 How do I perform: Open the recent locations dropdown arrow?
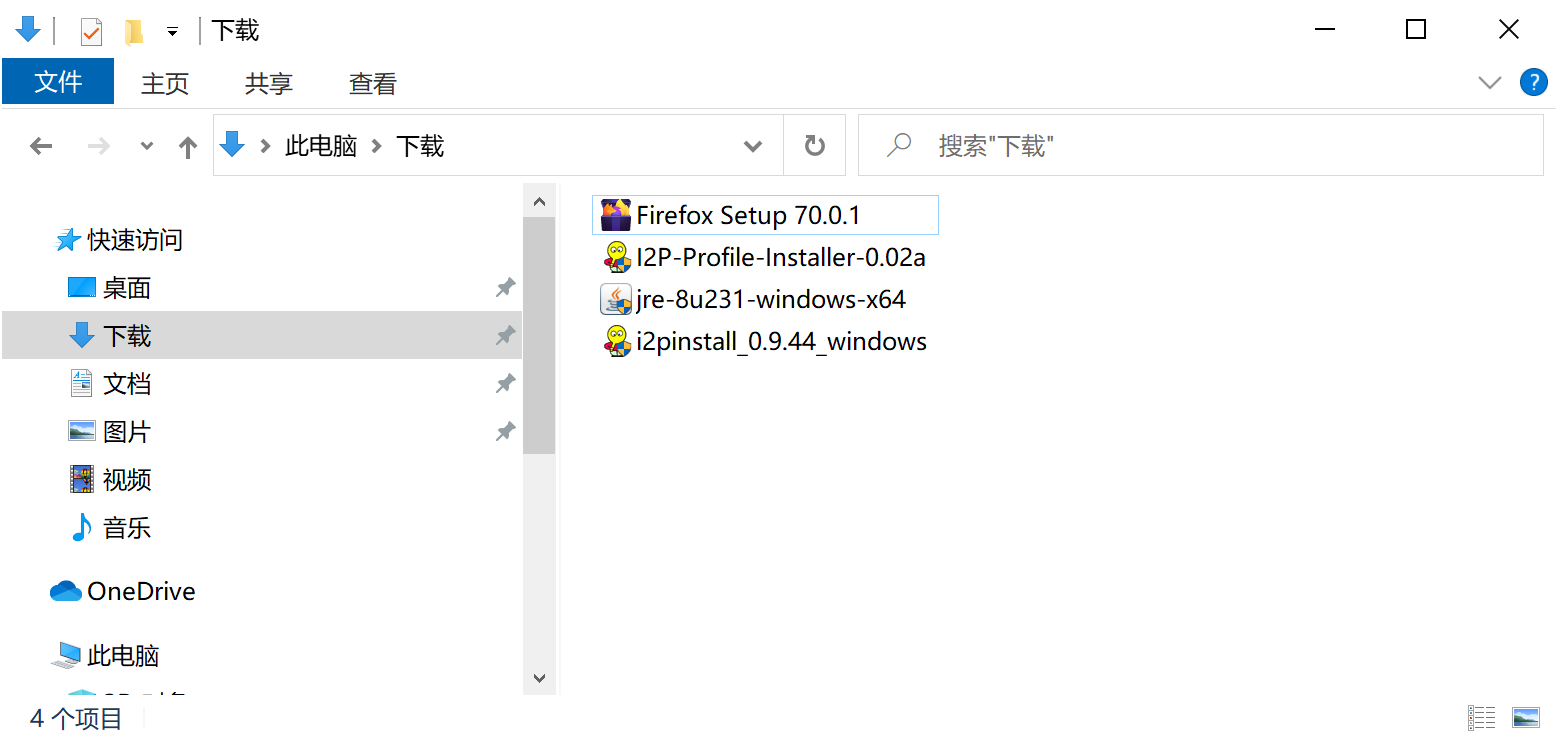point(147,147)
